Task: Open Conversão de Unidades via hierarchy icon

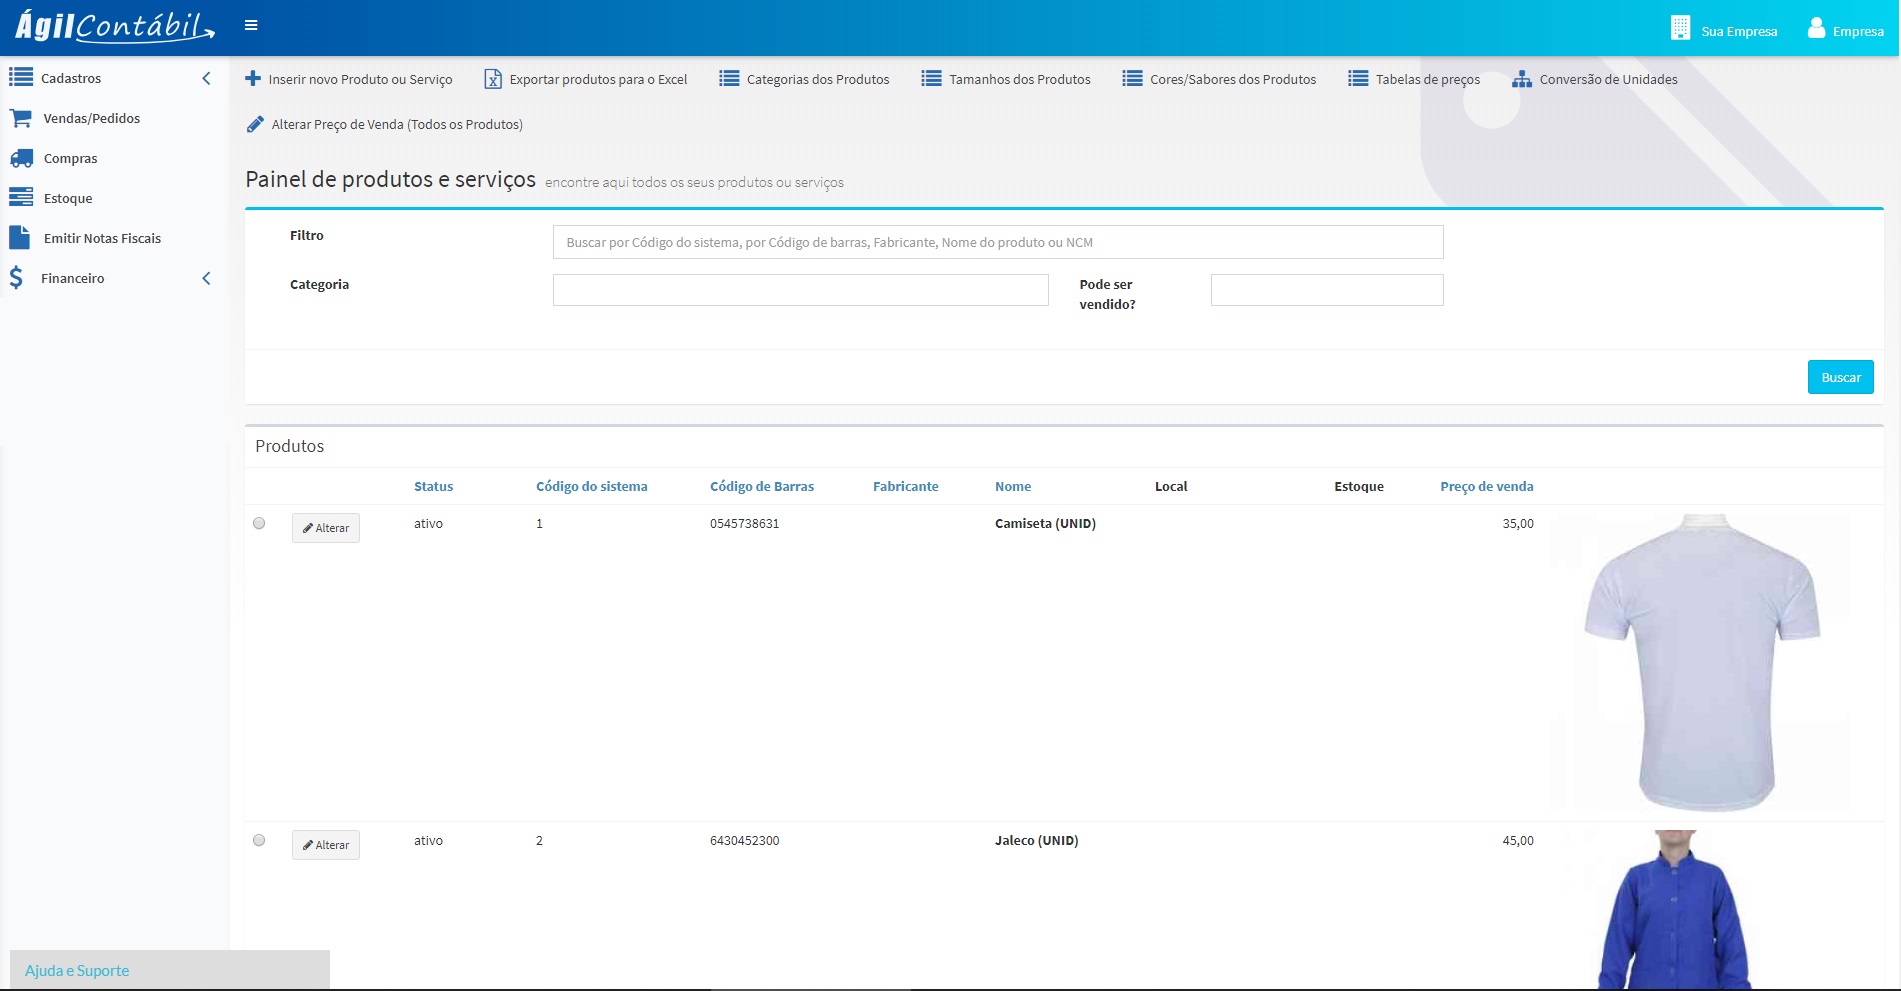Action: coord(1521,79)
